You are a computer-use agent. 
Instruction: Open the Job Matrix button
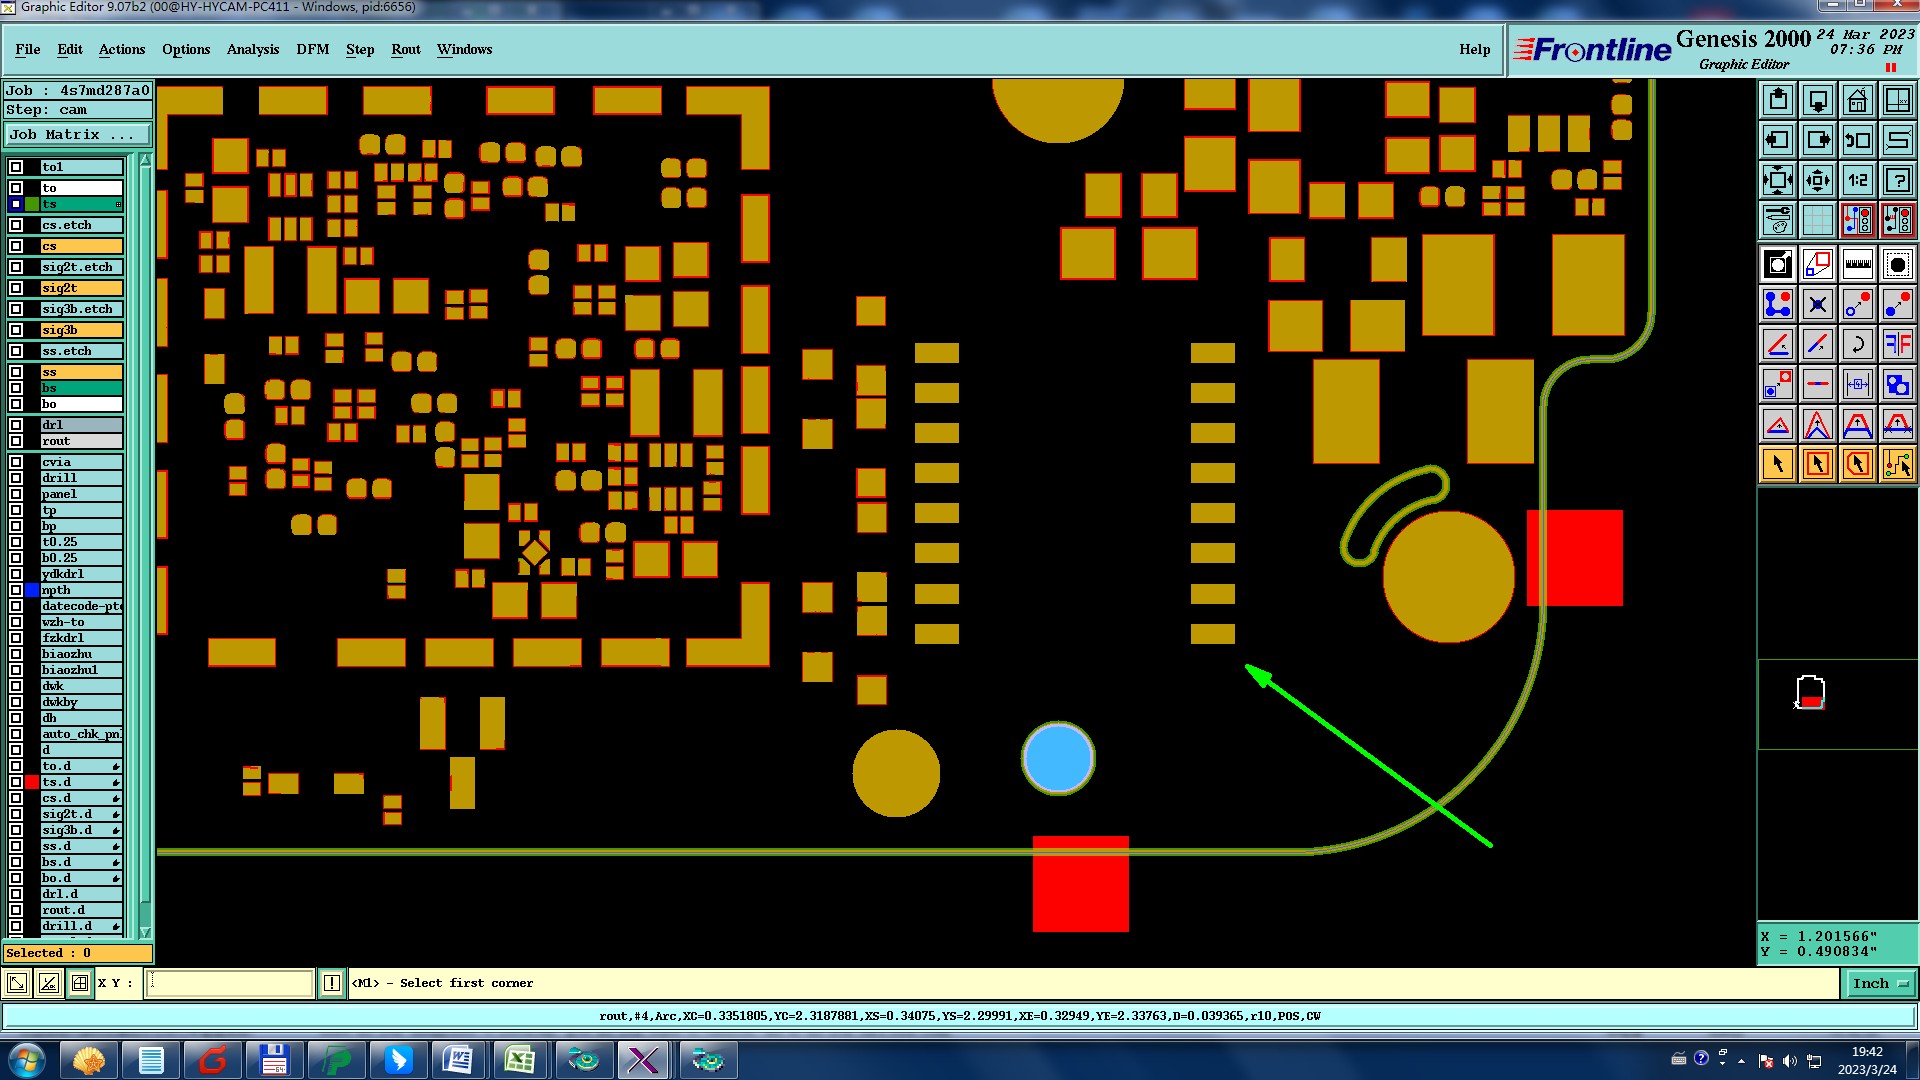pos(77,134)
